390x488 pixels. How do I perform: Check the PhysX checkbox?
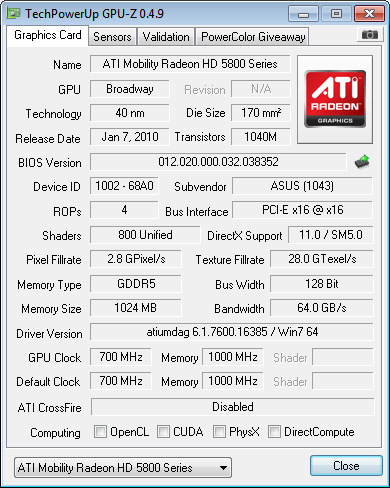coord(219,431)
